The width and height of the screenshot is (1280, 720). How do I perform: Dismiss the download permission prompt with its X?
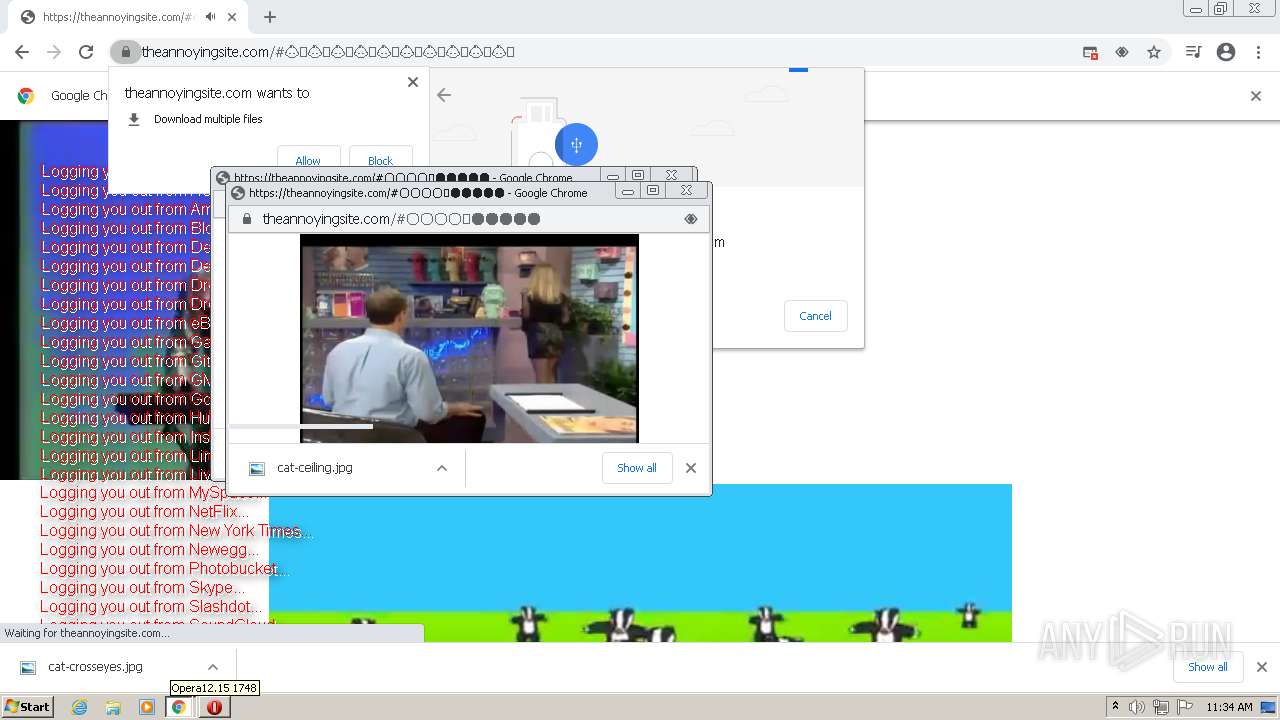point(413,82)
